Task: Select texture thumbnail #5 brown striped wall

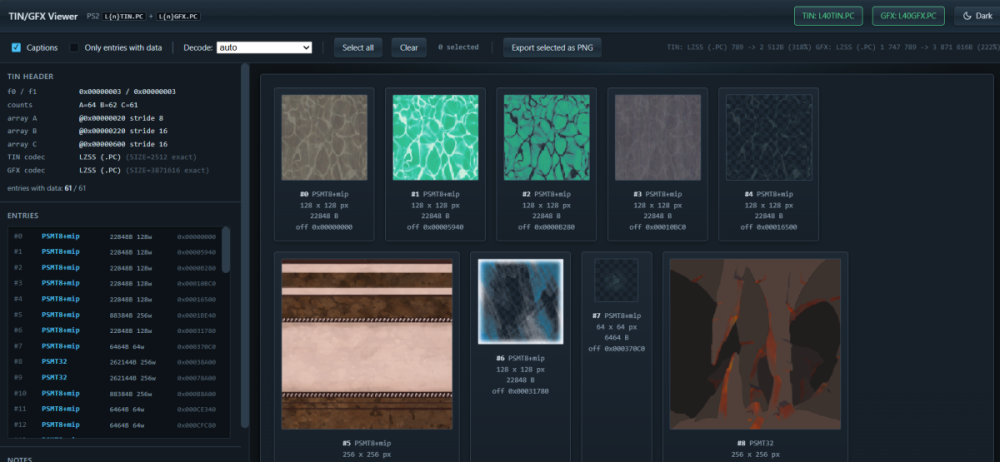Action: 367,344
